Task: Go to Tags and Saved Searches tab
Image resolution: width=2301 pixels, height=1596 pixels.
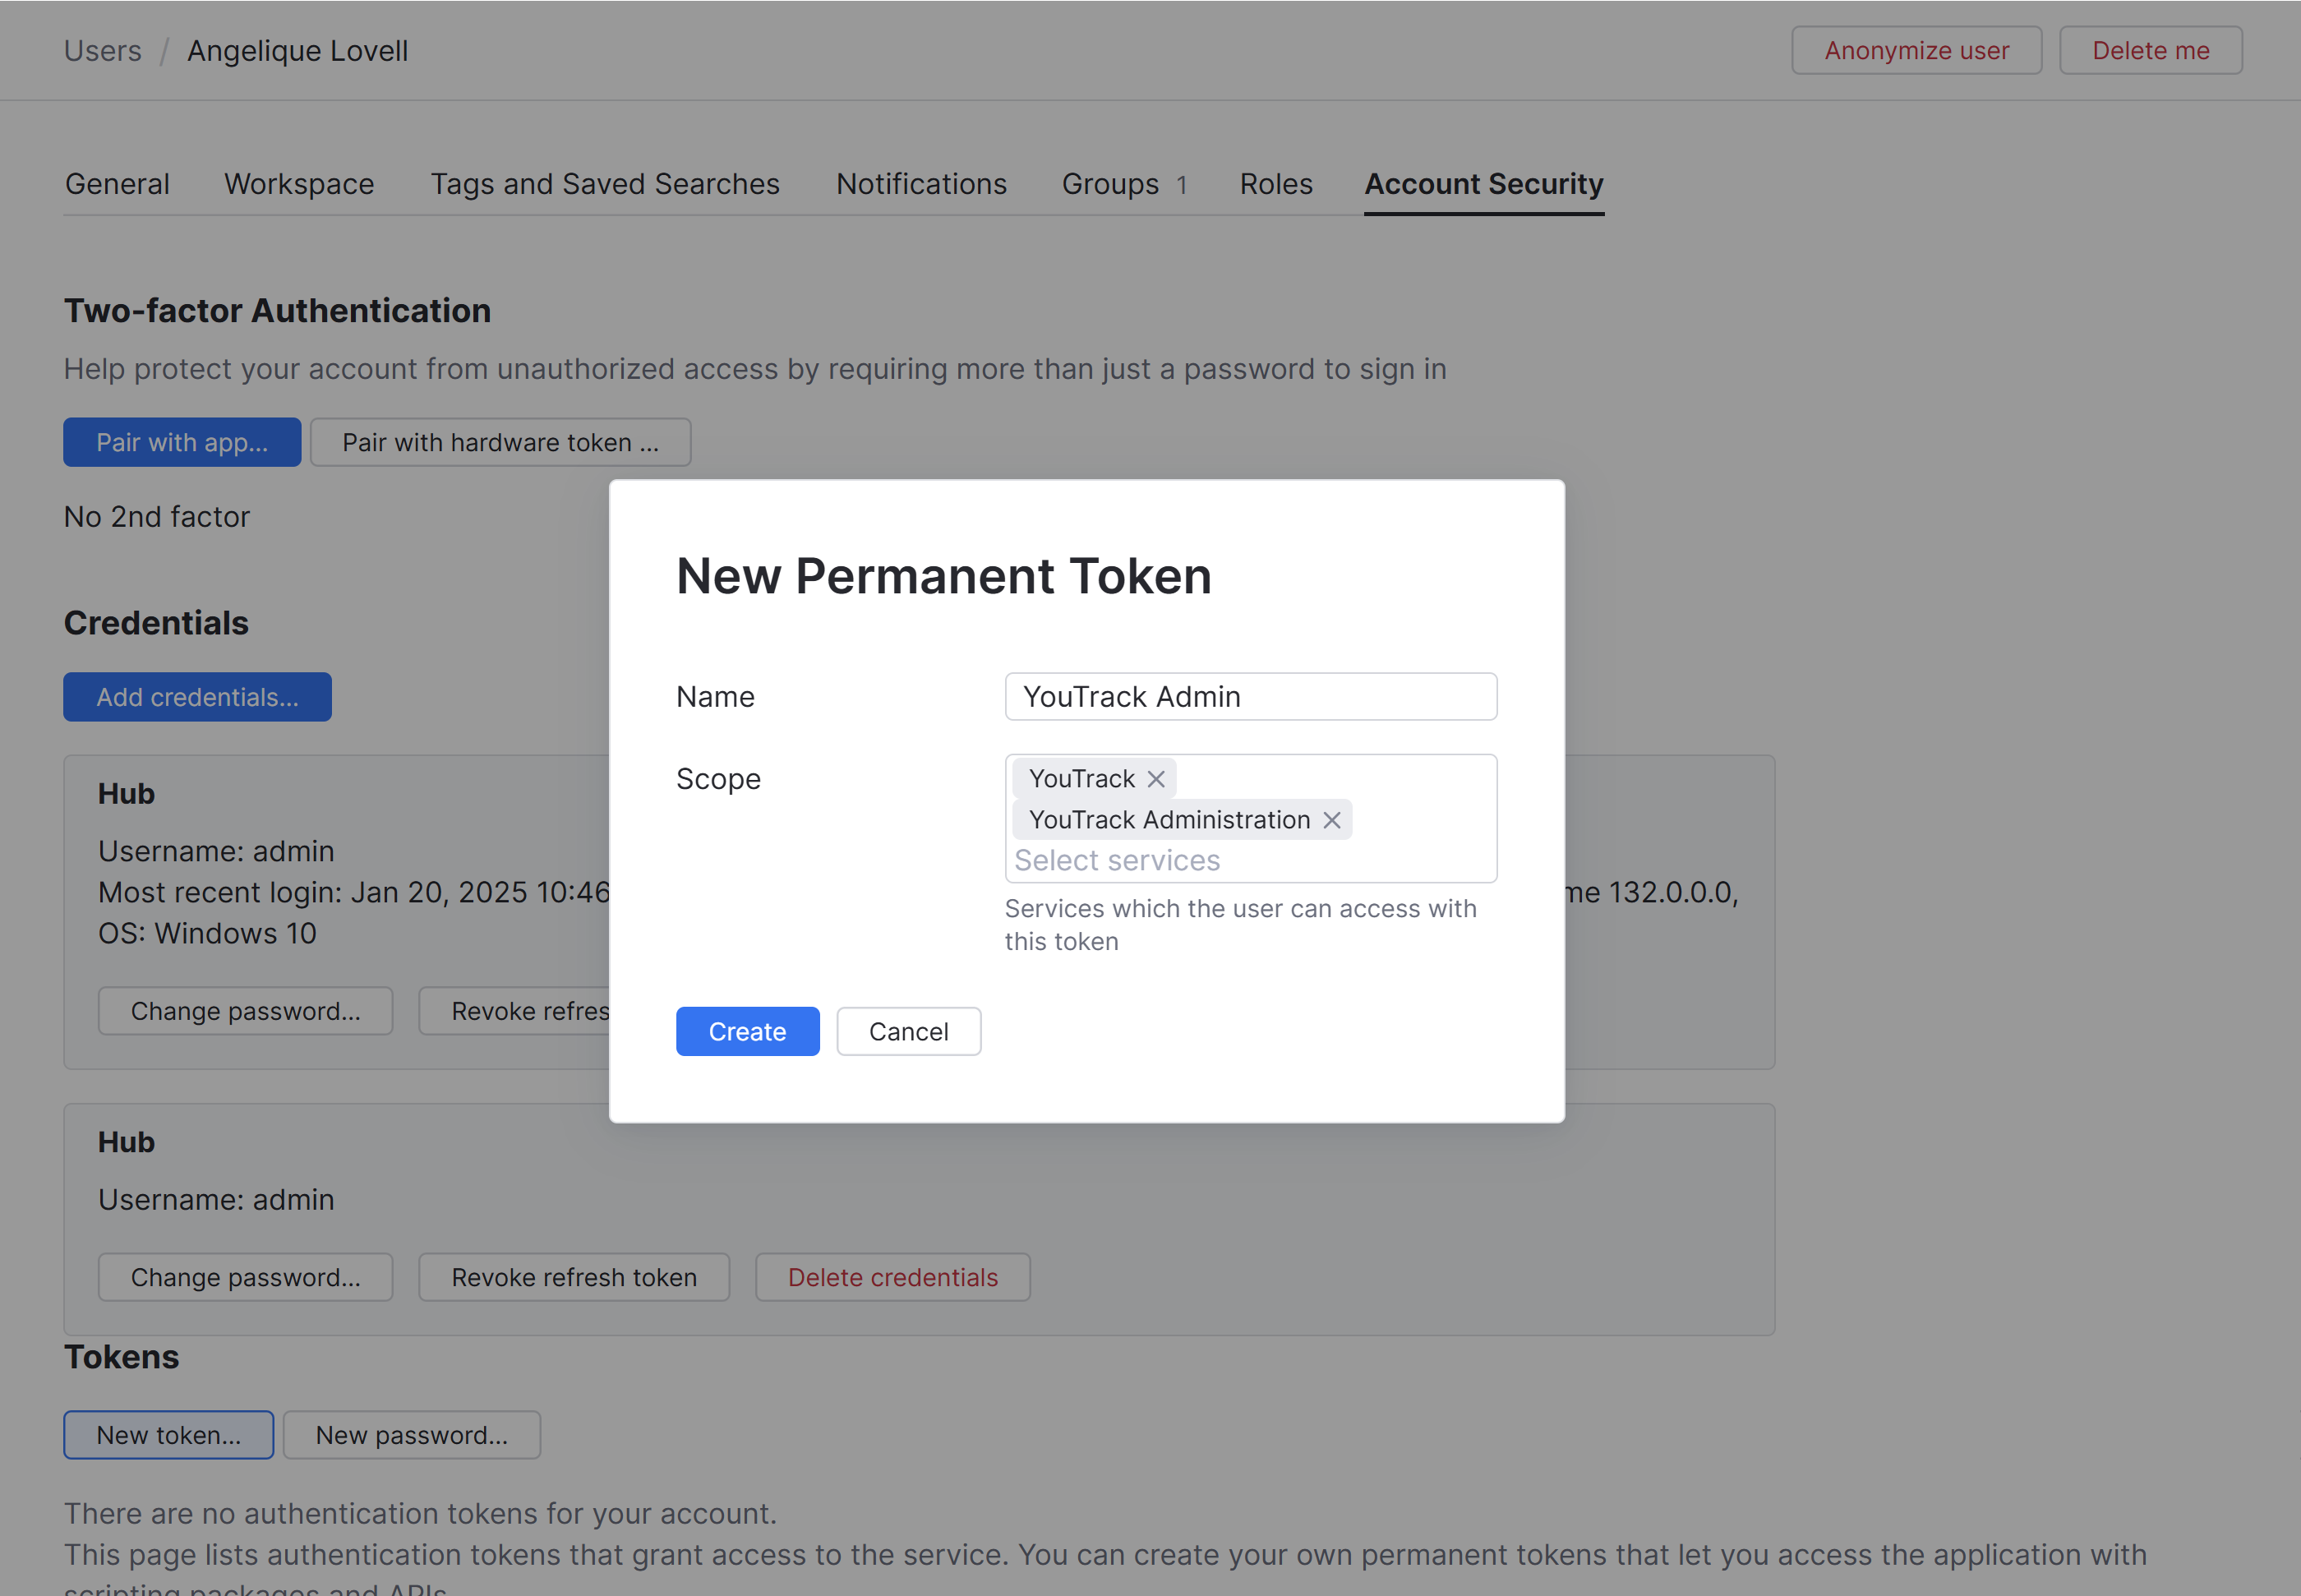Action: tap(605, 184)
